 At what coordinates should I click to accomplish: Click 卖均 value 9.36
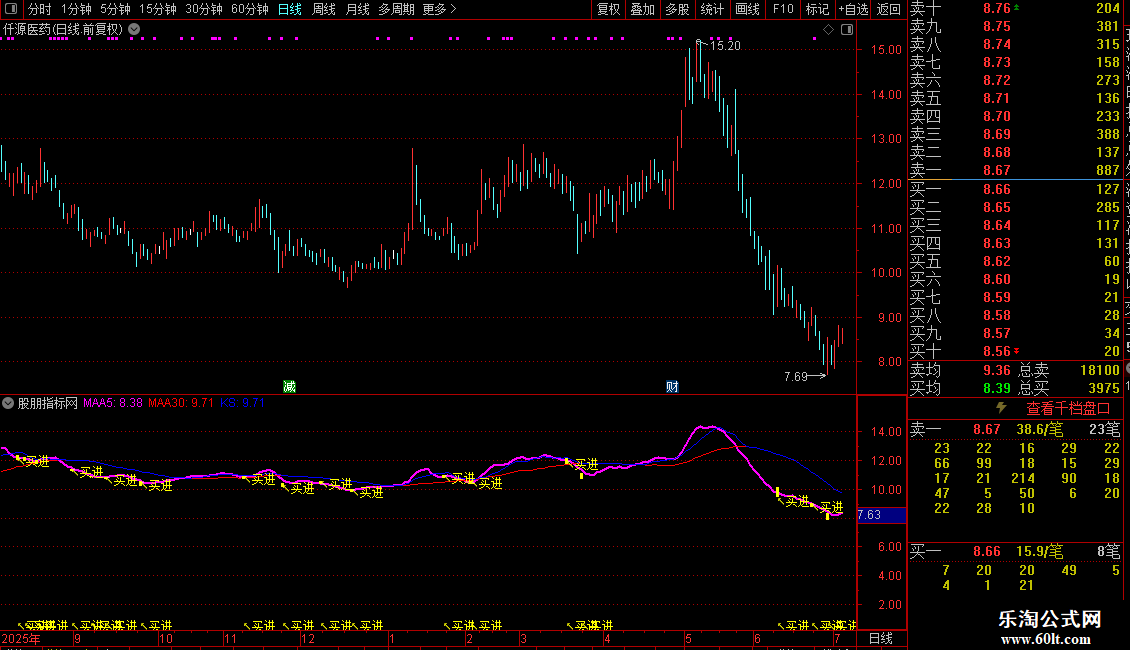click(x=997, y=370)
